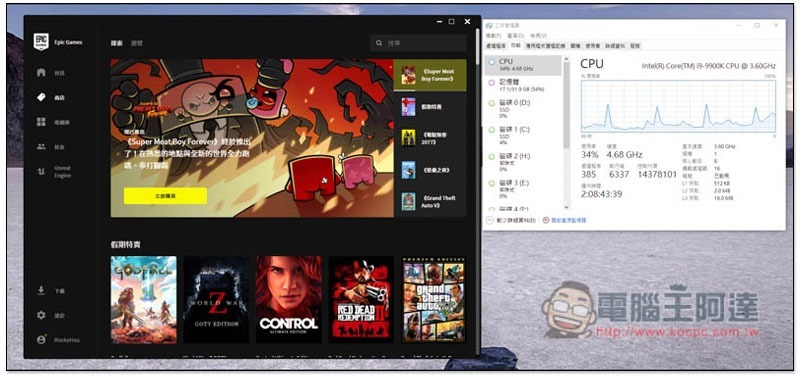Click the Task Manager resource list scrollbar thumb
Viewport: 800px width, 375px height.
pos(566,105)
